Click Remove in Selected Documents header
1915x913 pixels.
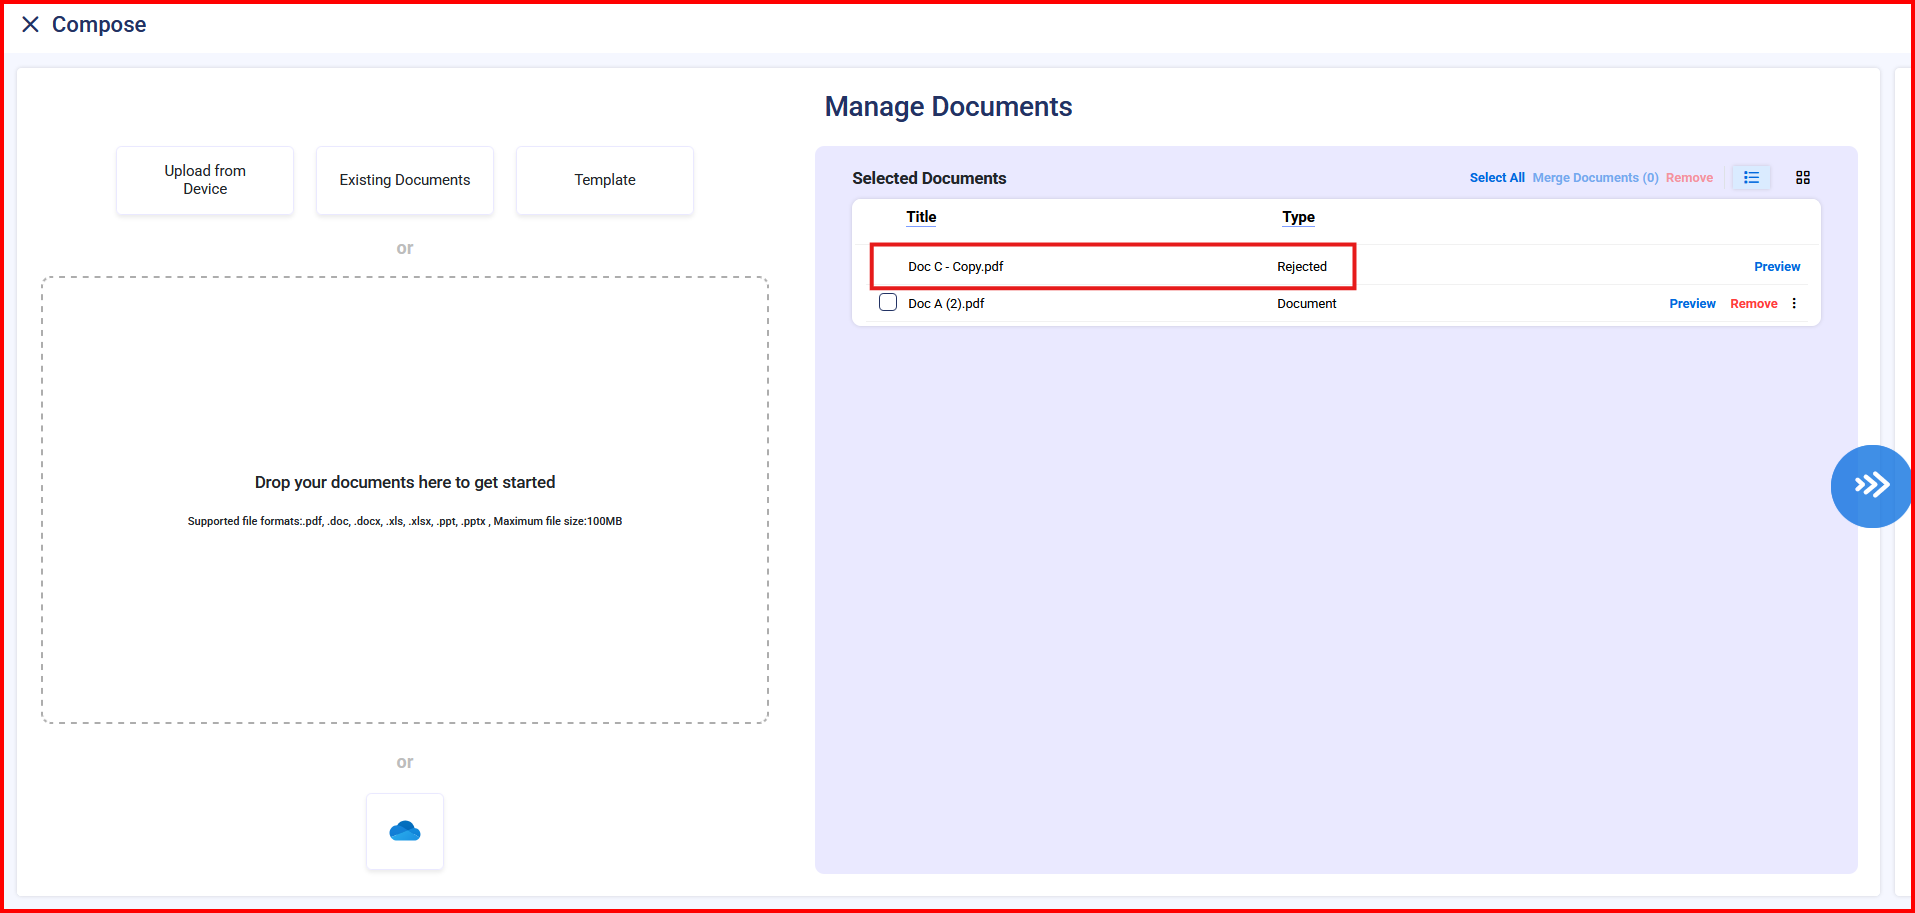click(1689, 178)
